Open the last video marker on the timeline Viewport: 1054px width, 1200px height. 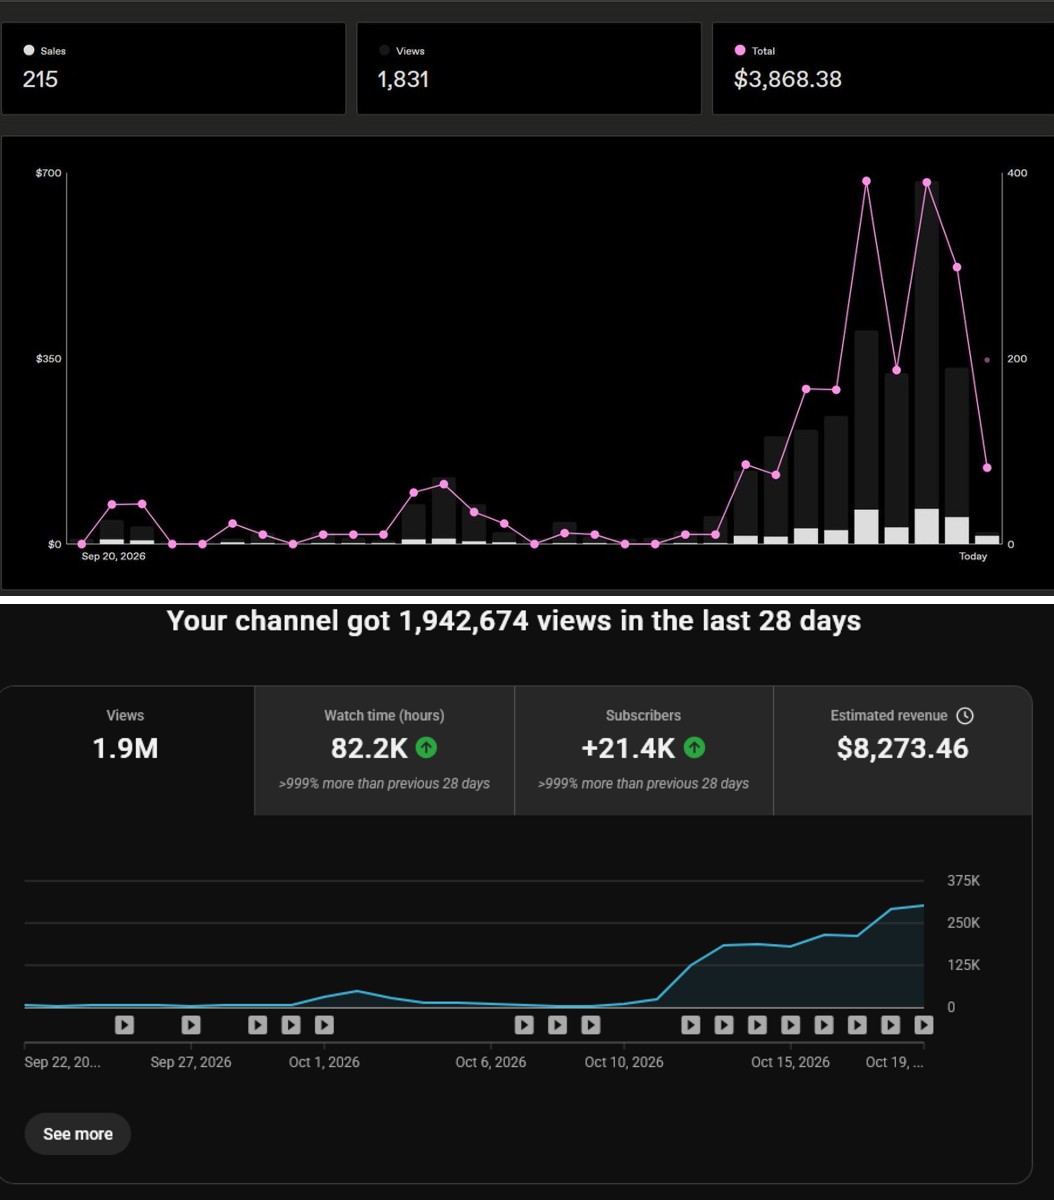924,1025
